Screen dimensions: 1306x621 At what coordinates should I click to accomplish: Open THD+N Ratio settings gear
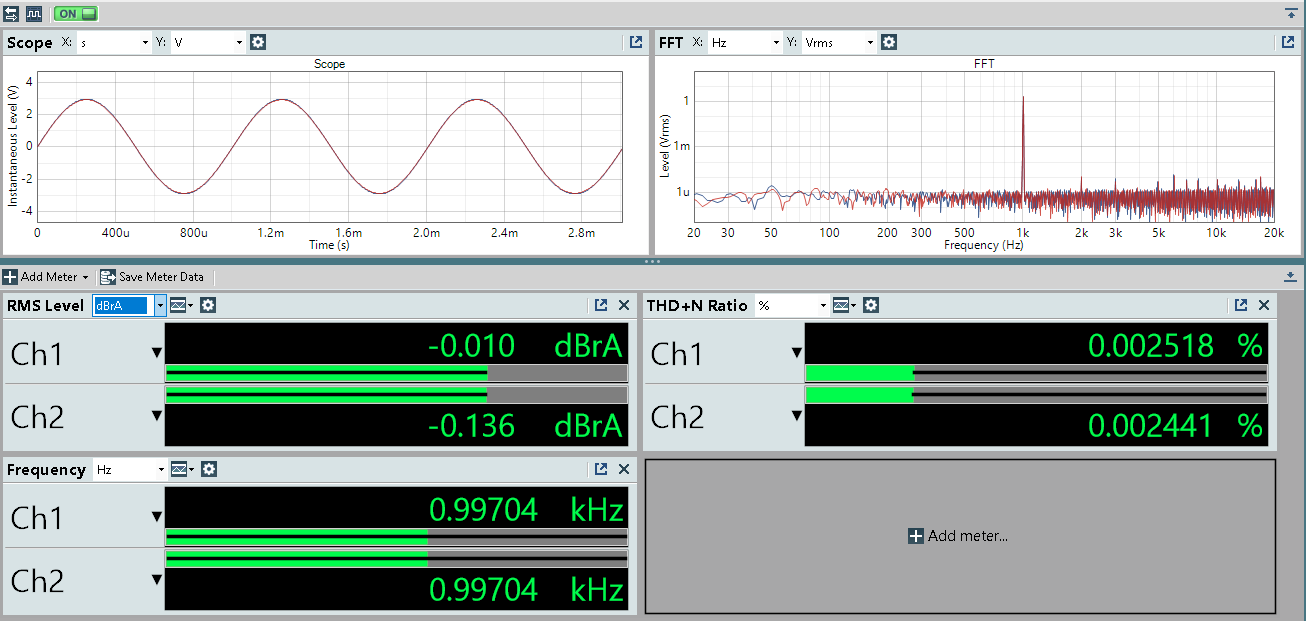pyautogui.click(x=871, y=305)
